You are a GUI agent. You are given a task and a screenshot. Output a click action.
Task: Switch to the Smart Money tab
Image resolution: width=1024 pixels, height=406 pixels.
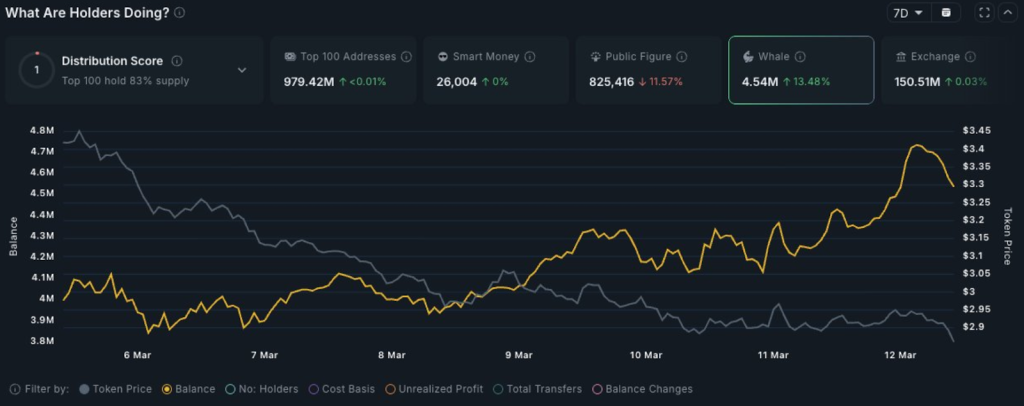click(495, 70)
